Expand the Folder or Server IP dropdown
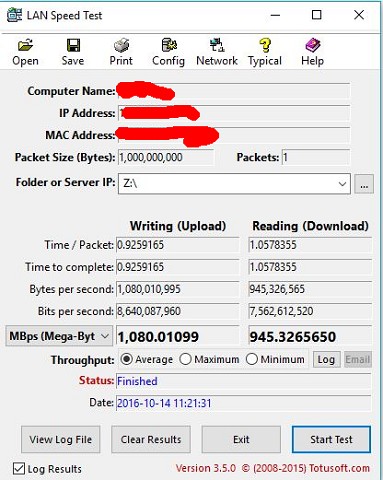The image size is (383, 480). [x=342, y=184]
